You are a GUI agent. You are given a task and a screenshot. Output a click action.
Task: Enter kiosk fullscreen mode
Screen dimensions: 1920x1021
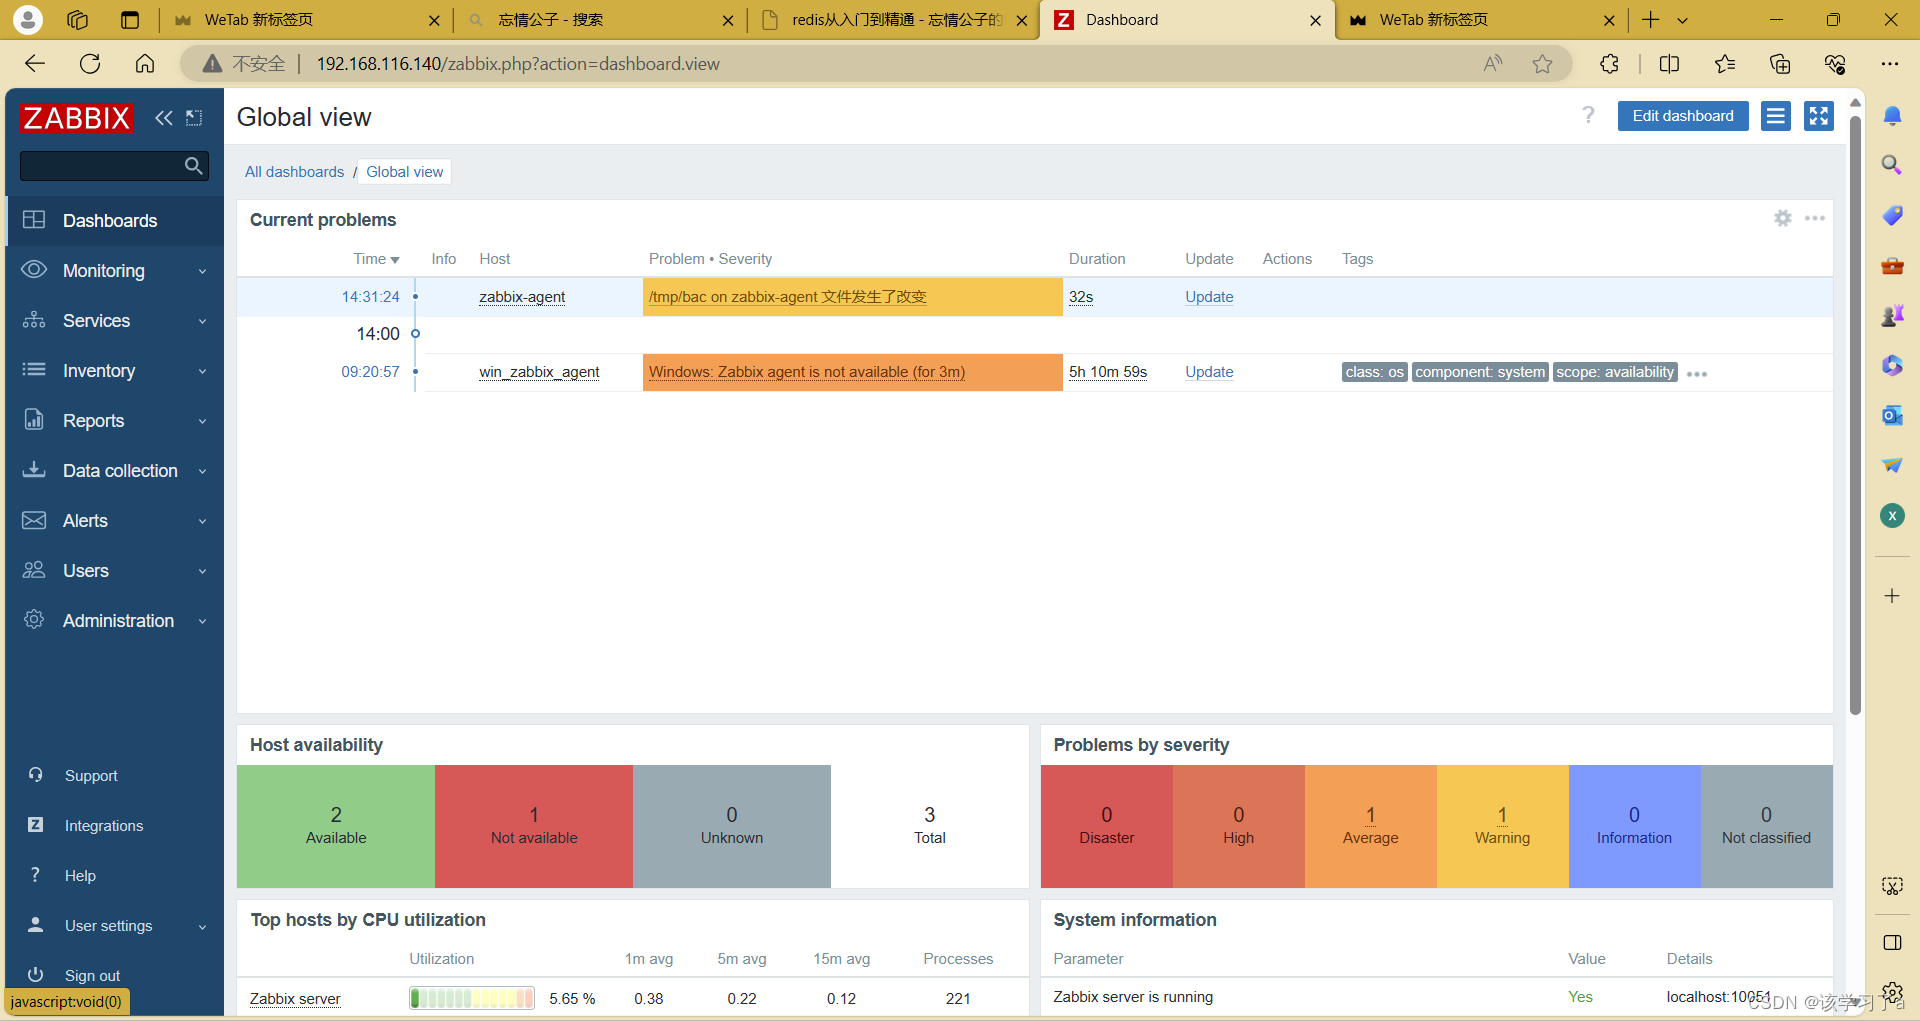[1819, 116]
